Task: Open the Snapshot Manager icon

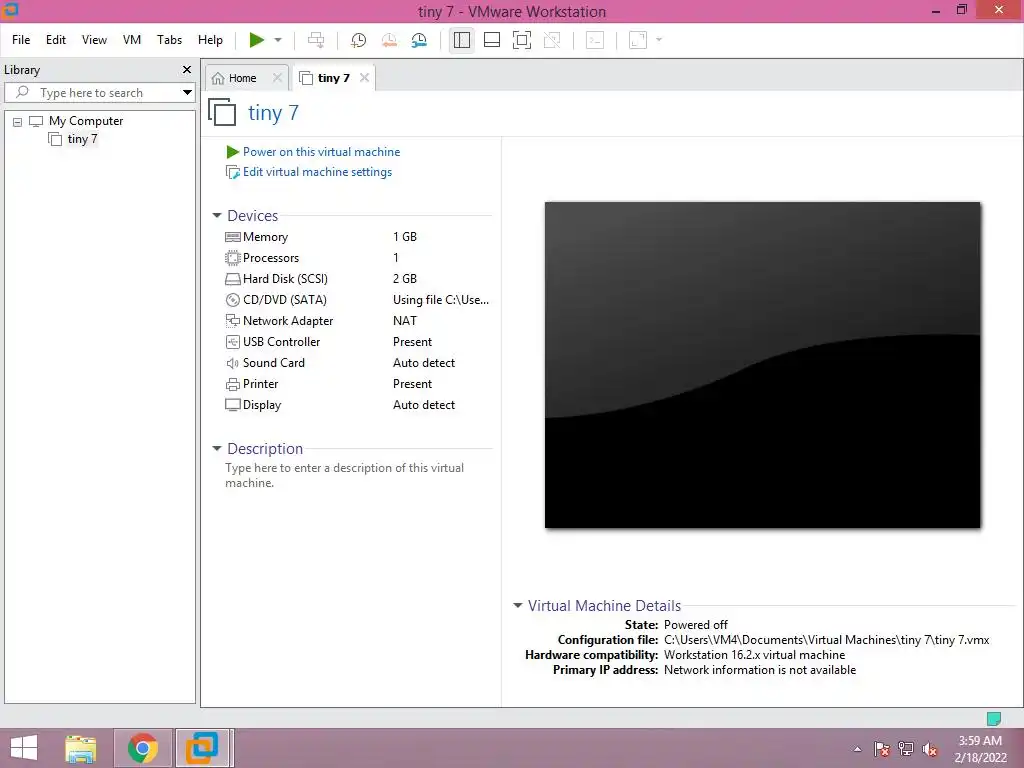Action: (x=419, y=40)
